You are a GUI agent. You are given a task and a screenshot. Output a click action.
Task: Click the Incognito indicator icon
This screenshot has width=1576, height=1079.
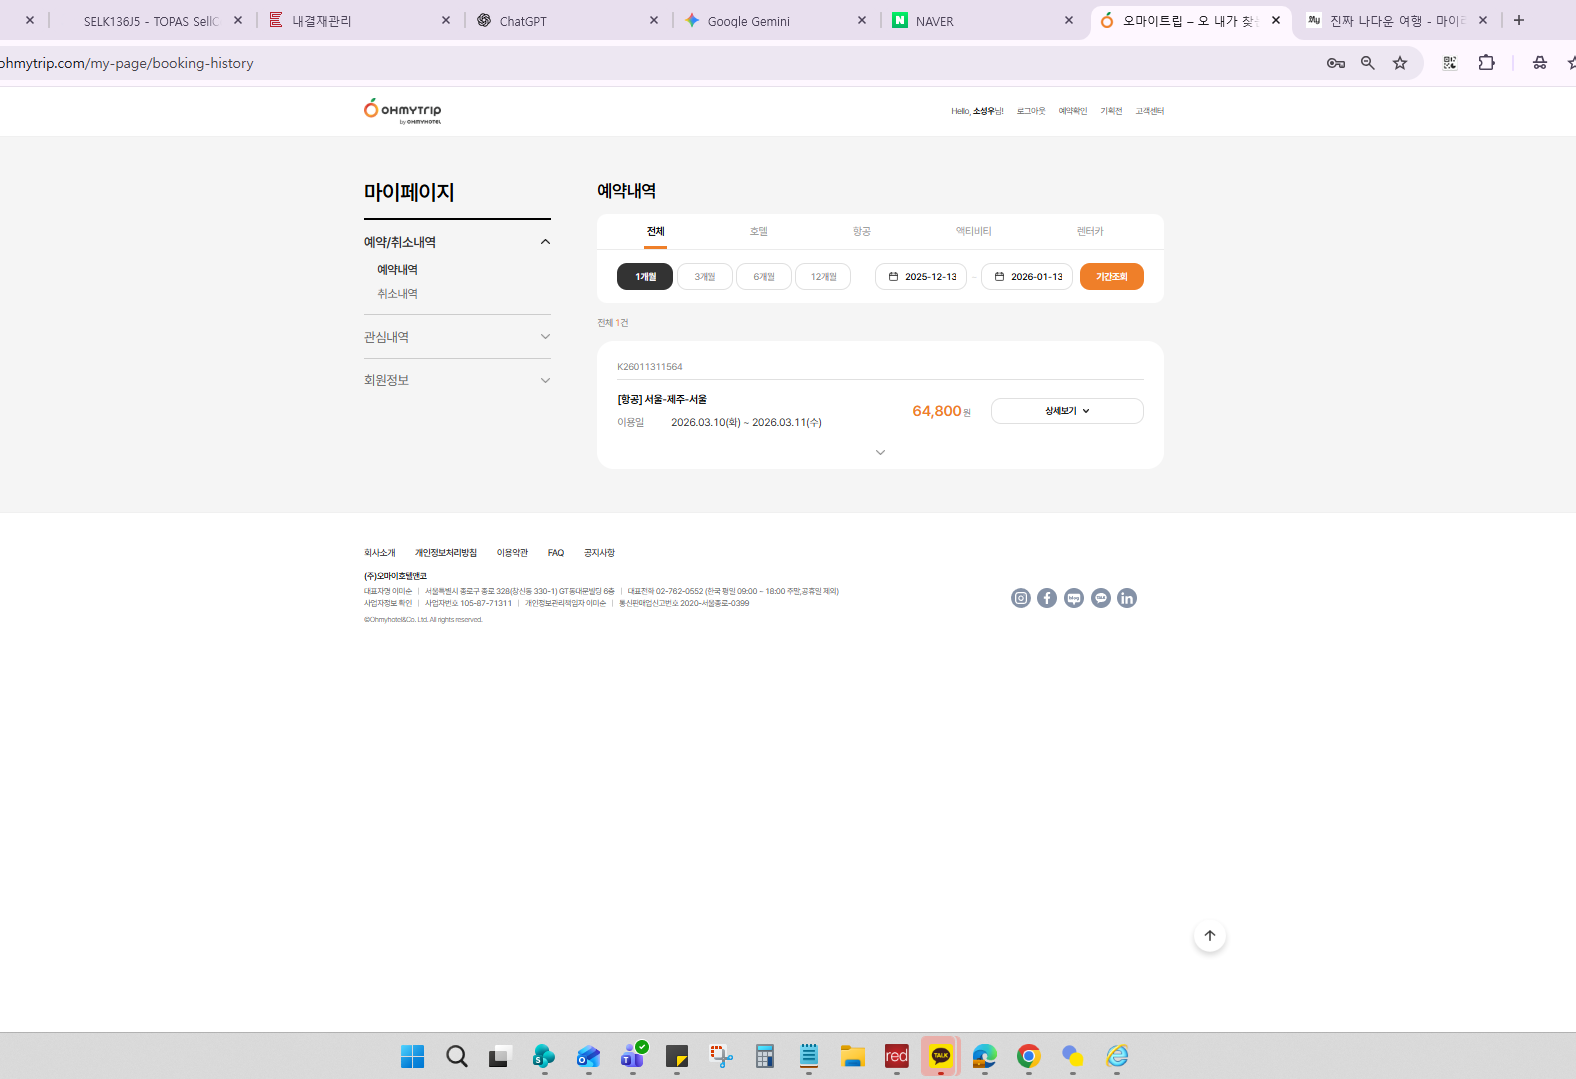click(1540, 63)
